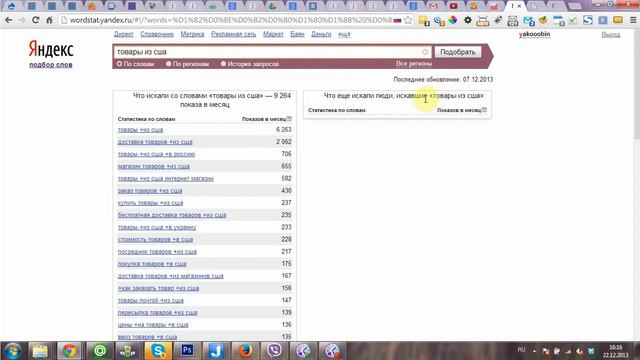Click the yakooobin username link

[534, 34]
